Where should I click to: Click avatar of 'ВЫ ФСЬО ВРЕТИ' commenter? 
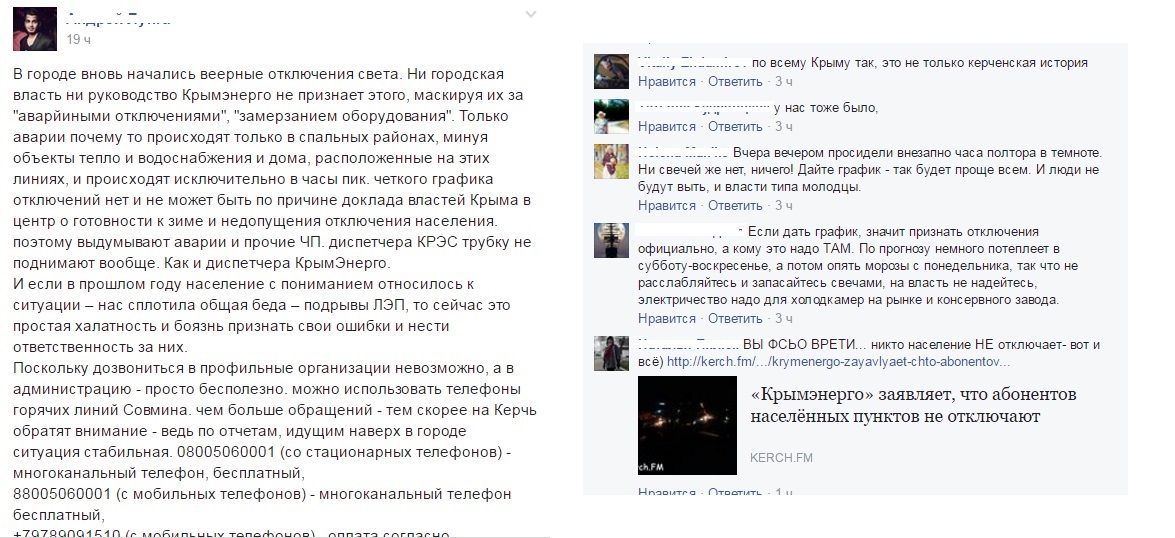(x=611, y=353)
